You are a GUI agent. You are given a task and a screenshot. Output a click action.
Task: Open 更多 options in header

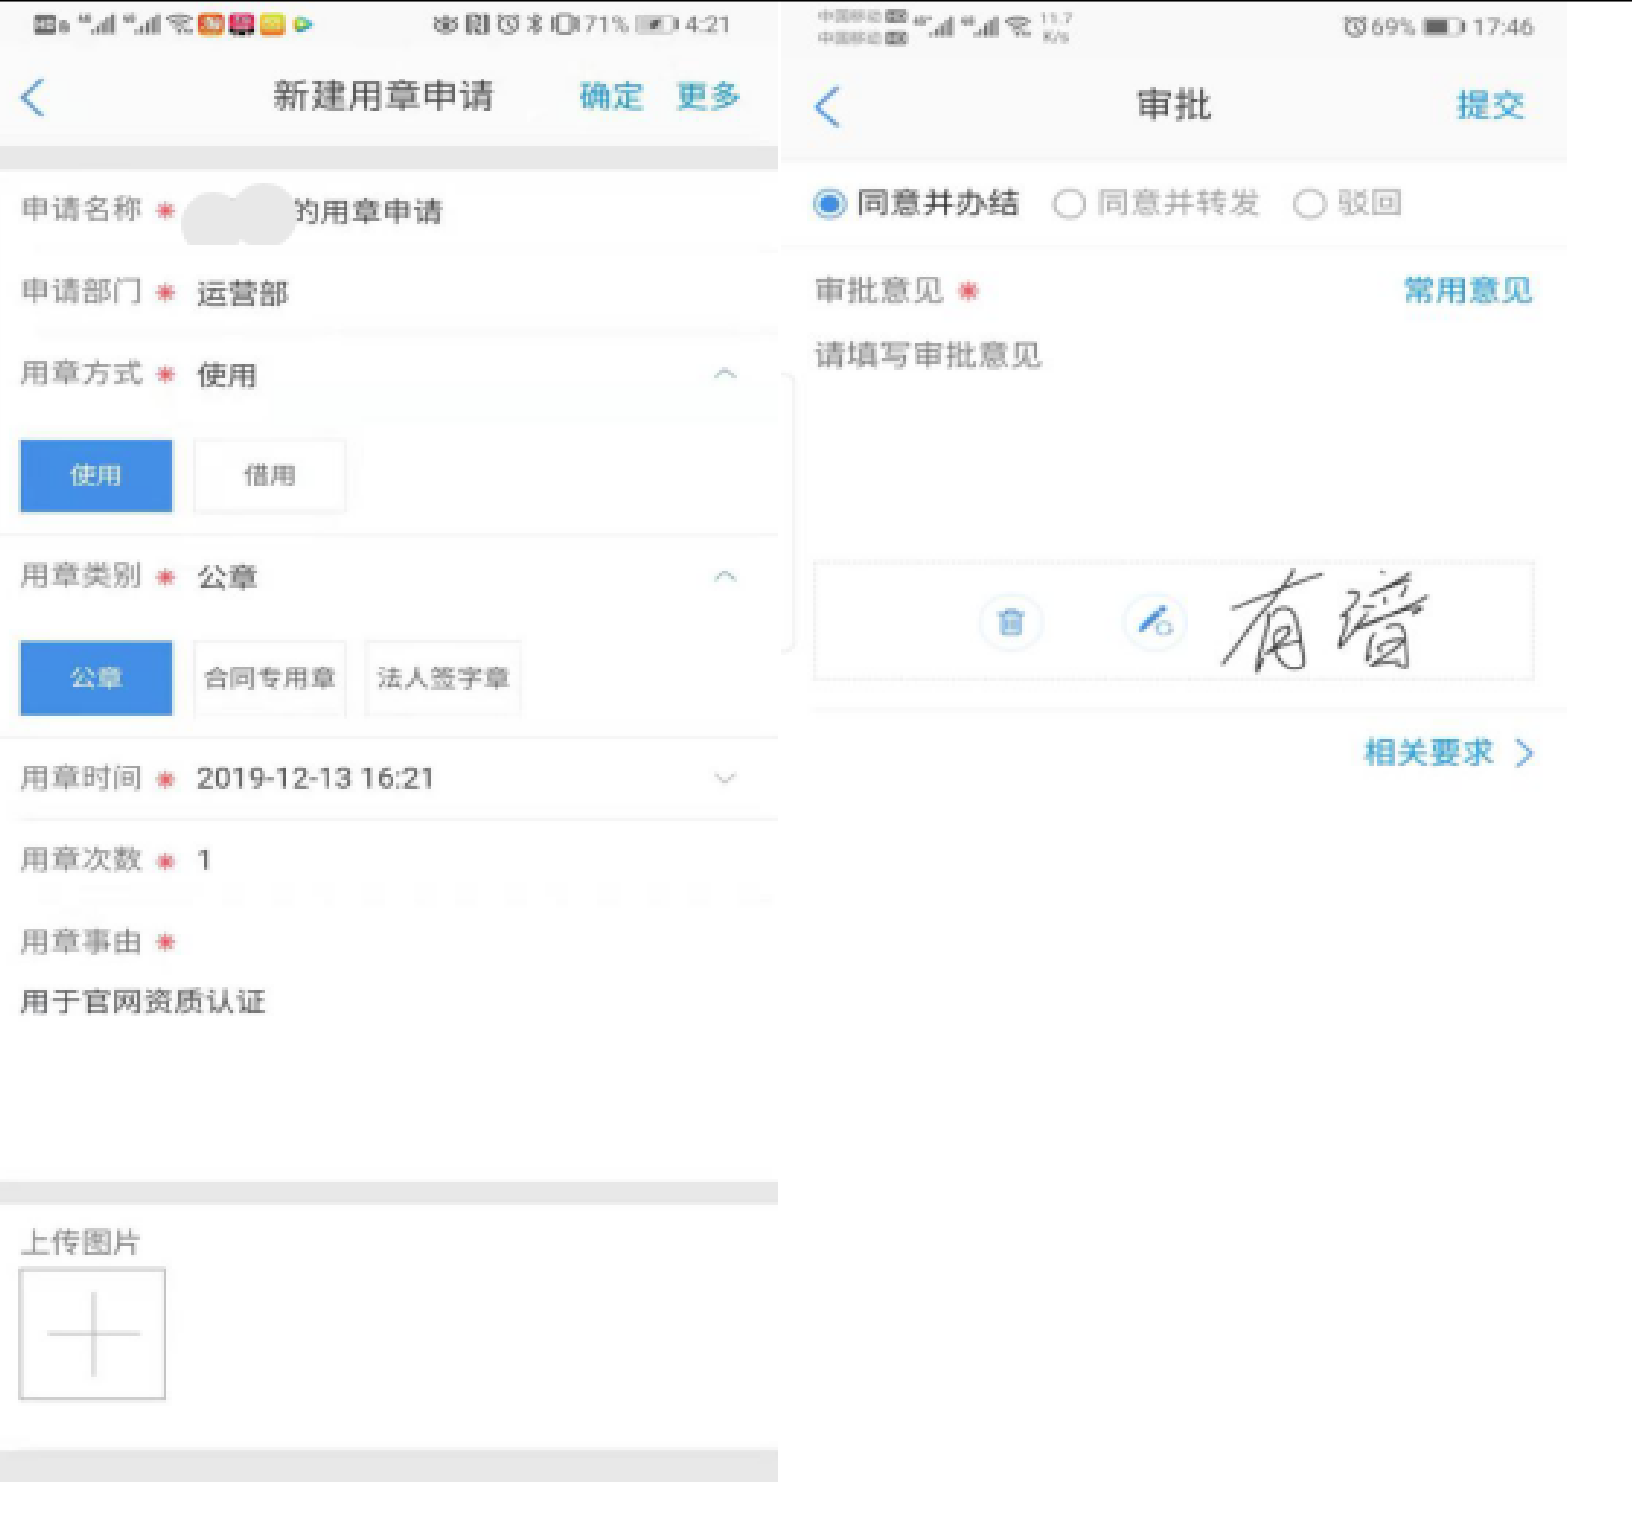coord(708,96)
